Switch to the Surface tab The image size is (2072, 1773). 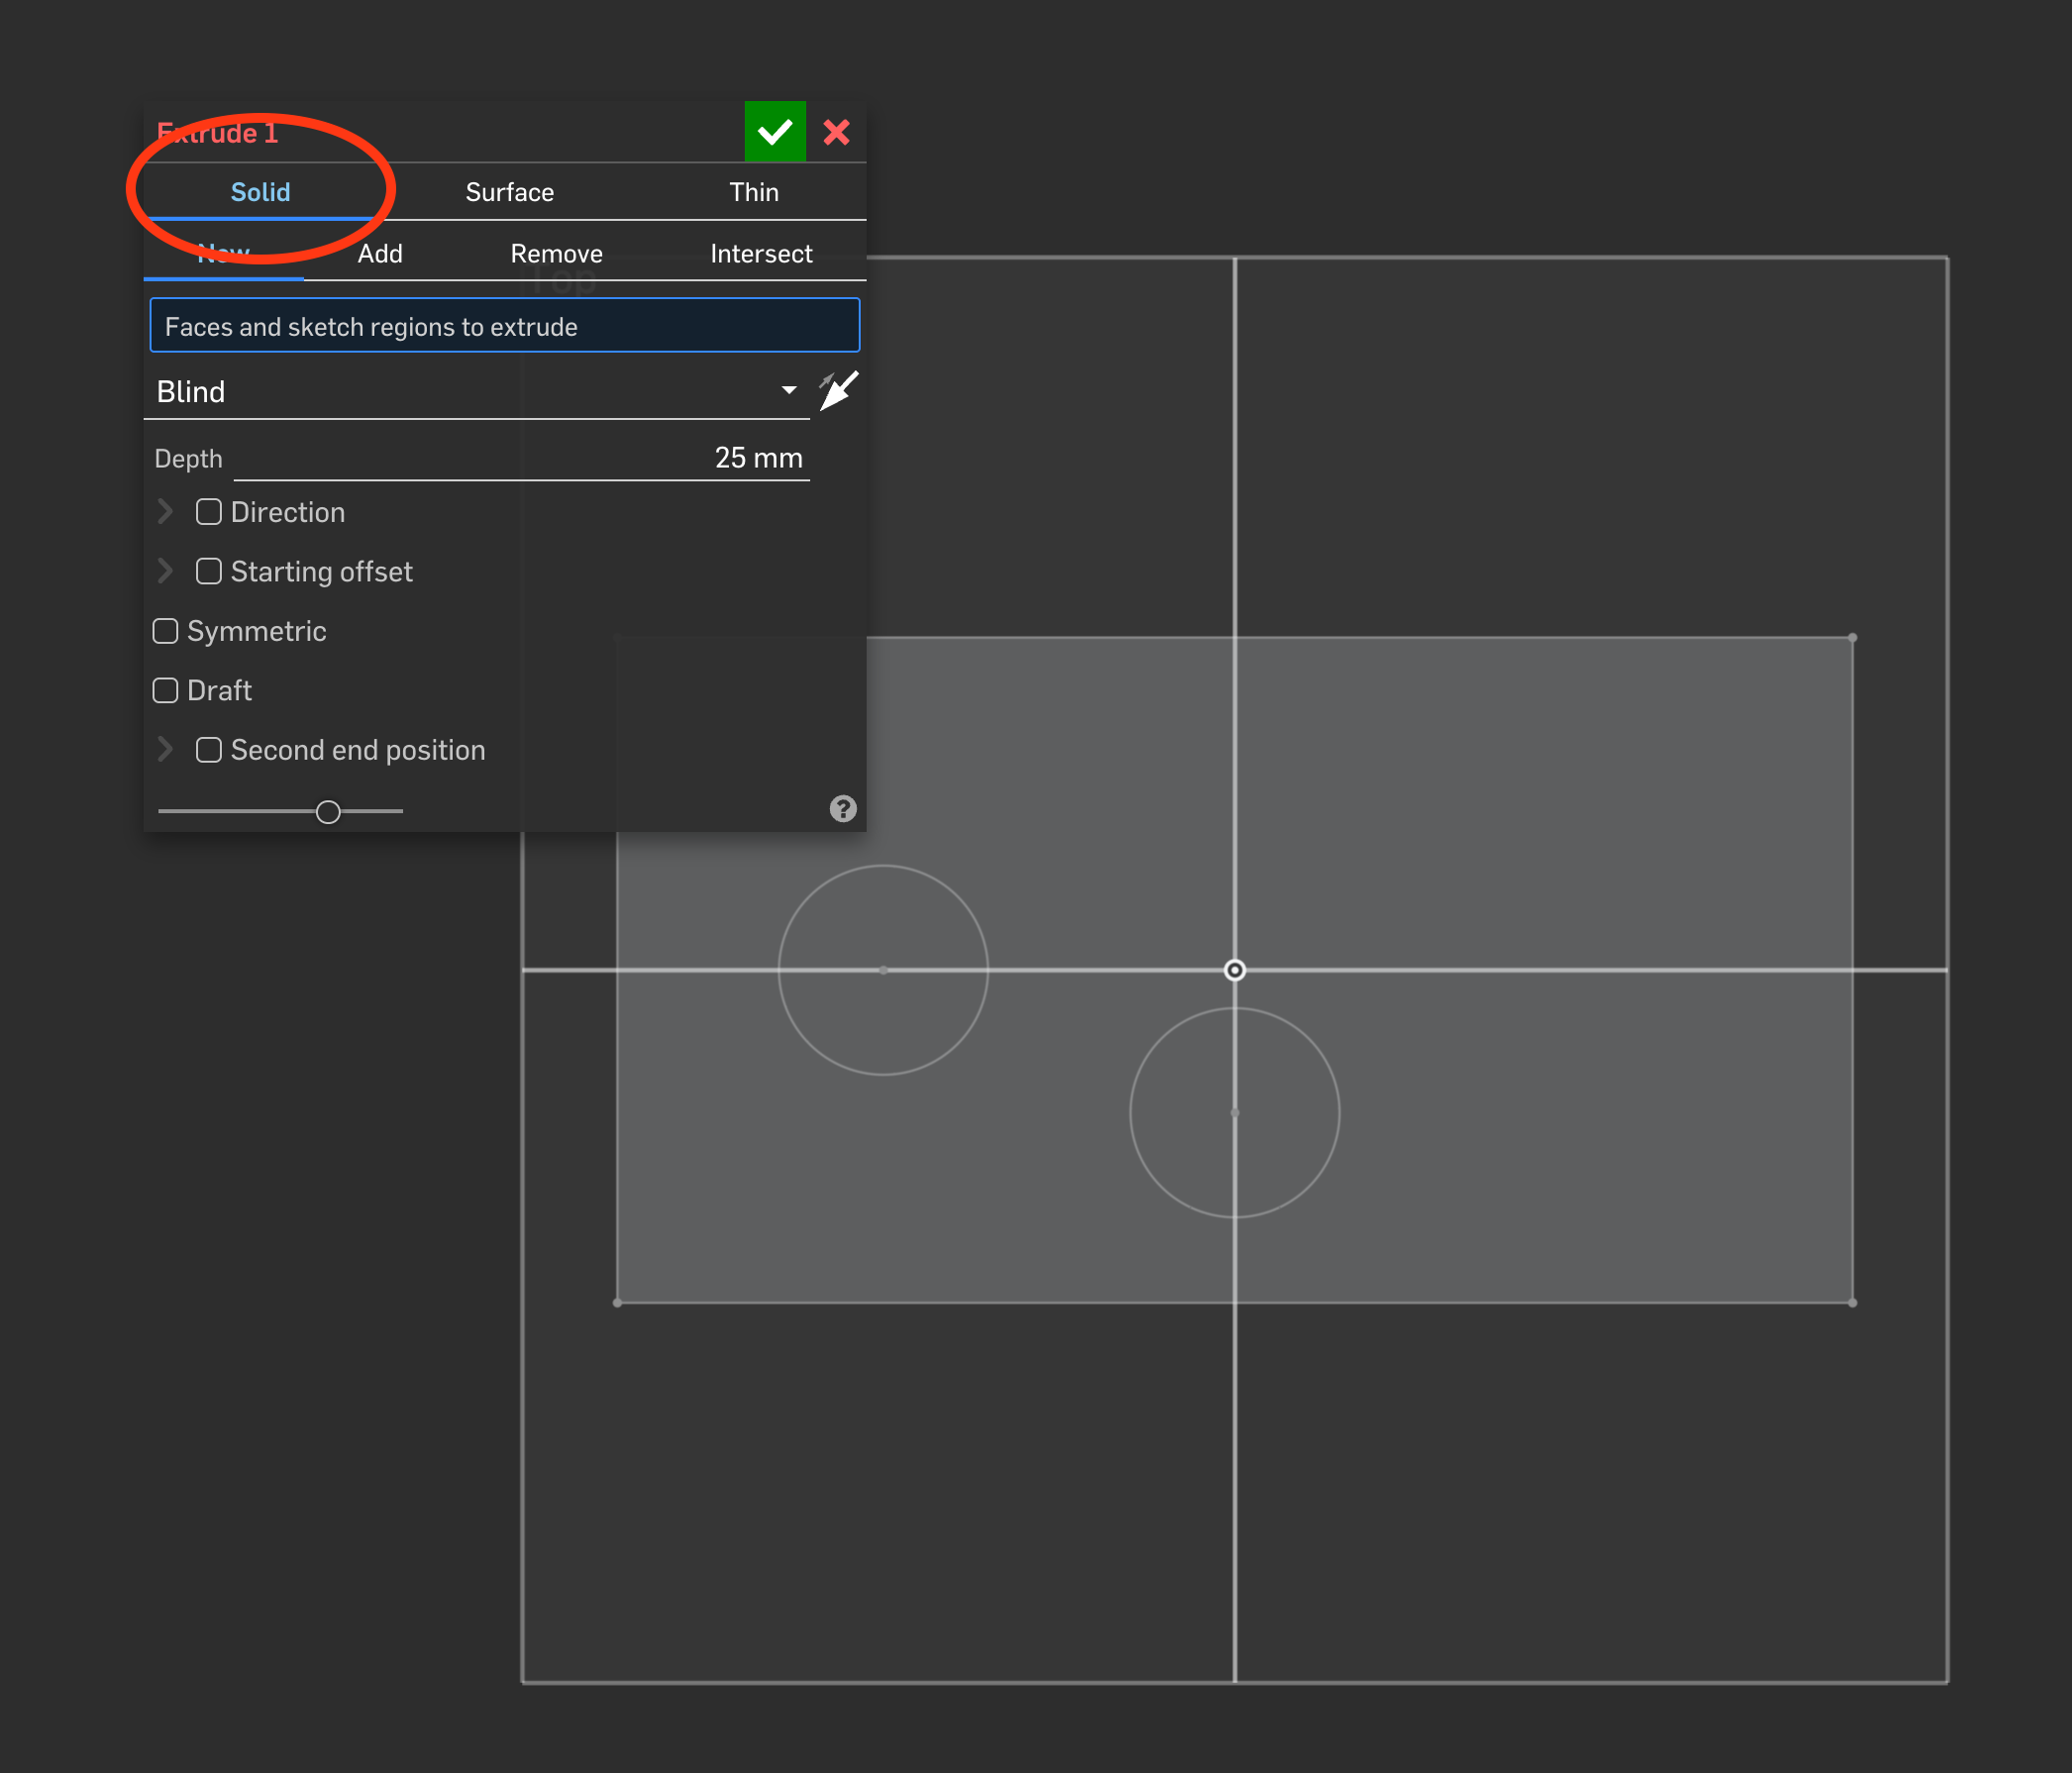pyautogui.click(x=509, y=192)
